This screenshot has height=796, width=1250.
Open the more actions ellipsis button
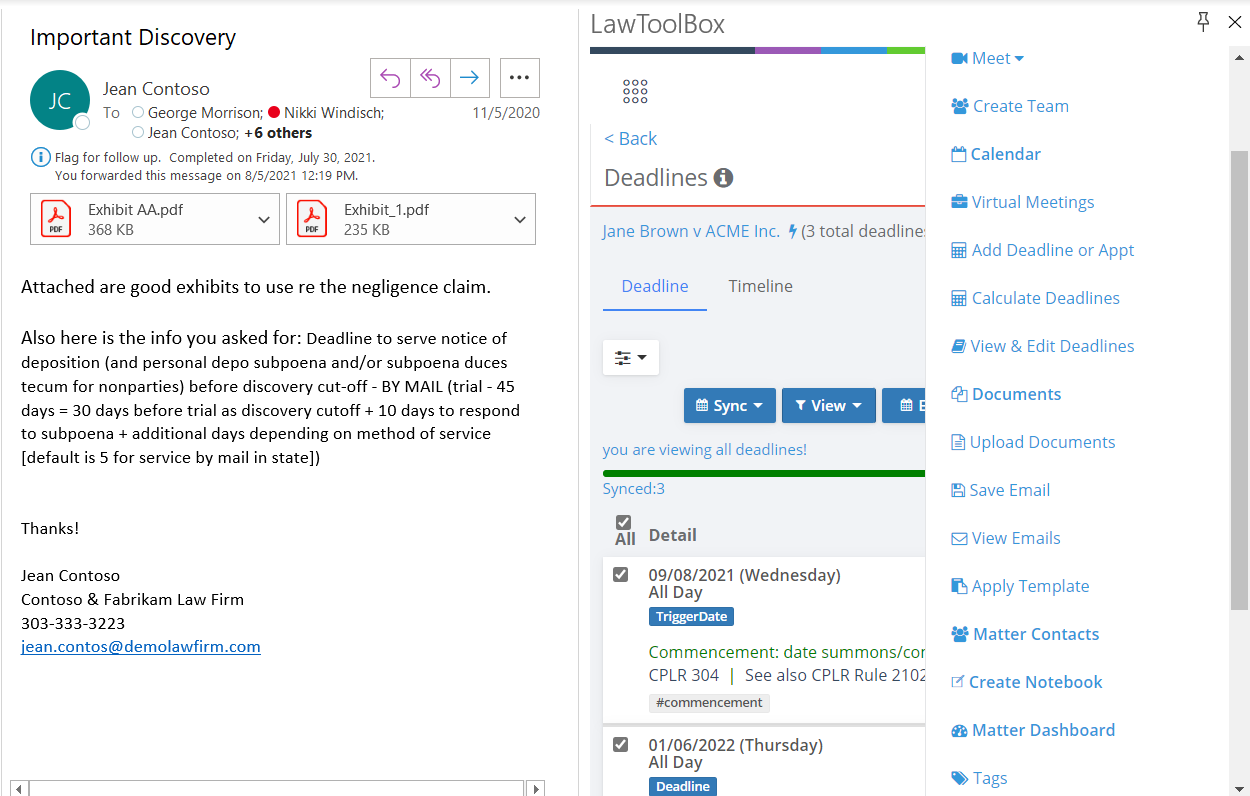click(519, 78)
